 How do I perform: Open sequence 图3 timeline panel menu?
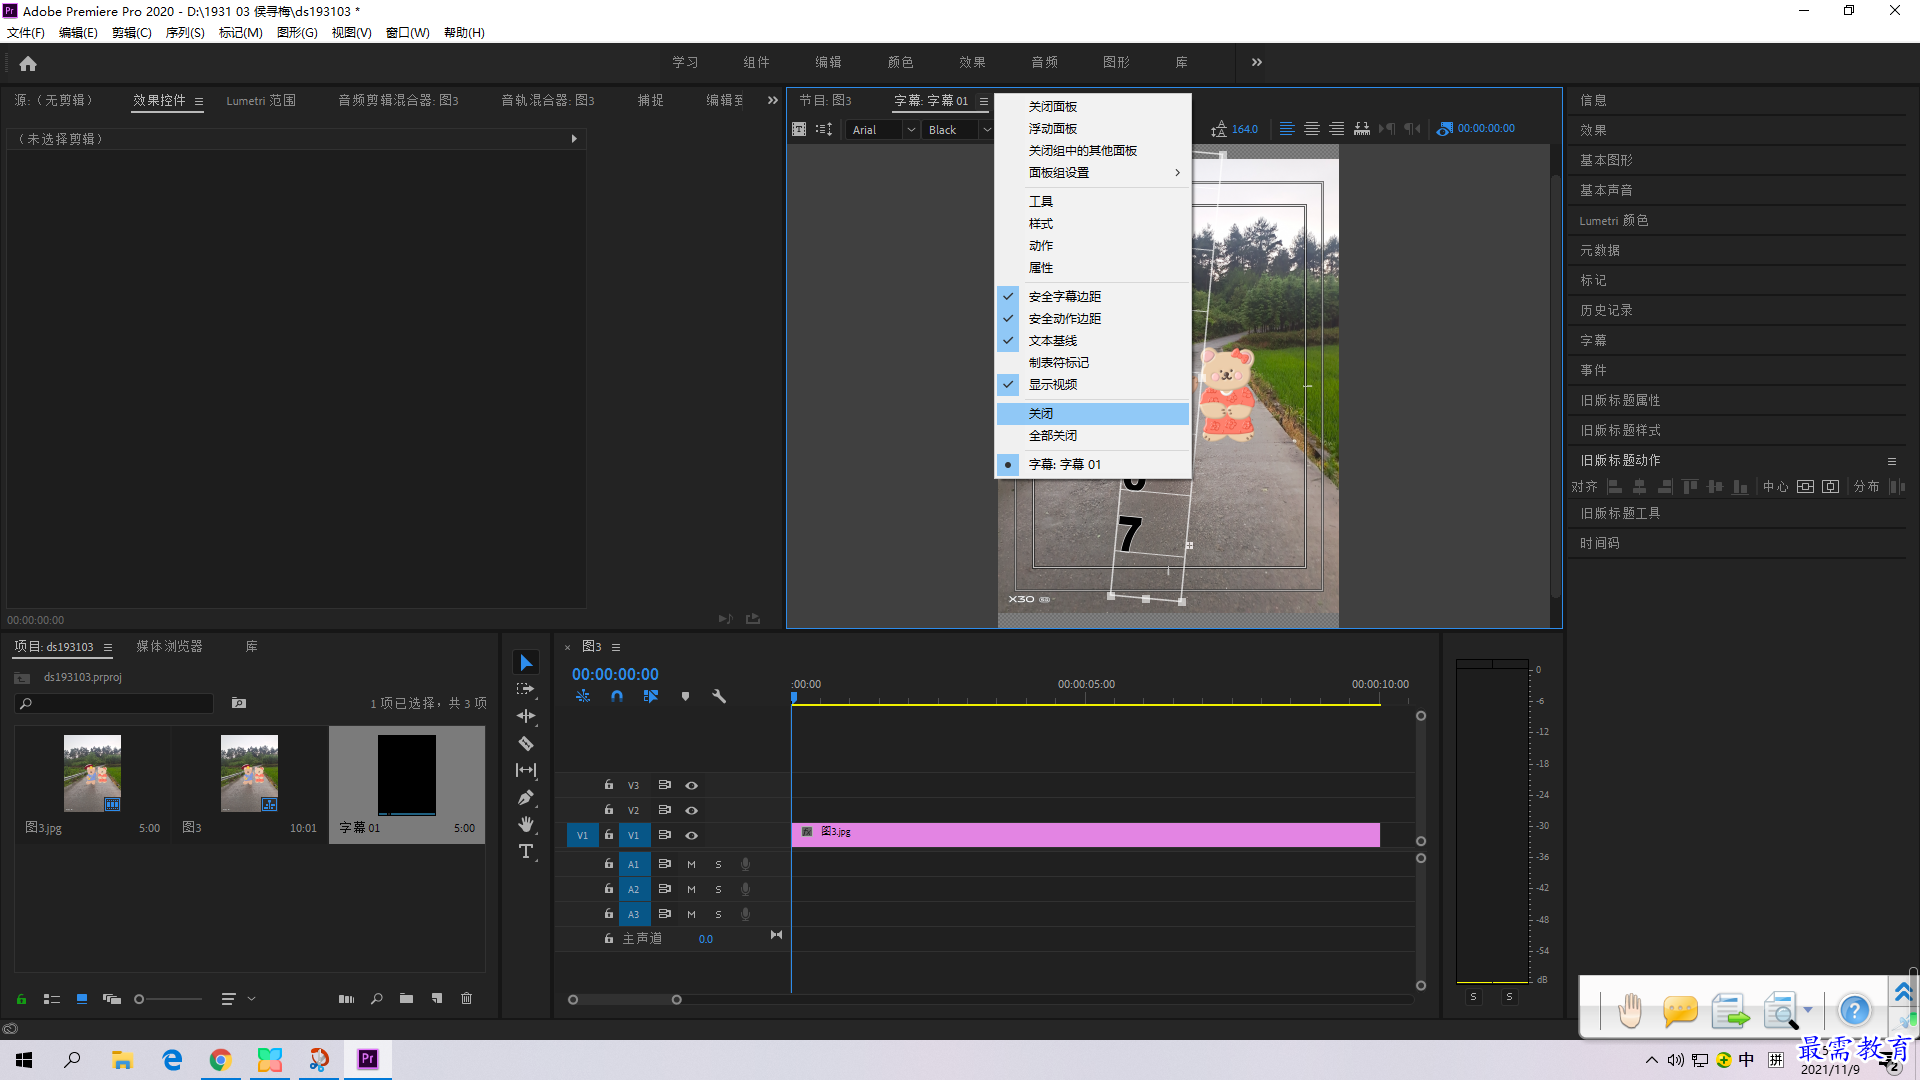point(616,647)
